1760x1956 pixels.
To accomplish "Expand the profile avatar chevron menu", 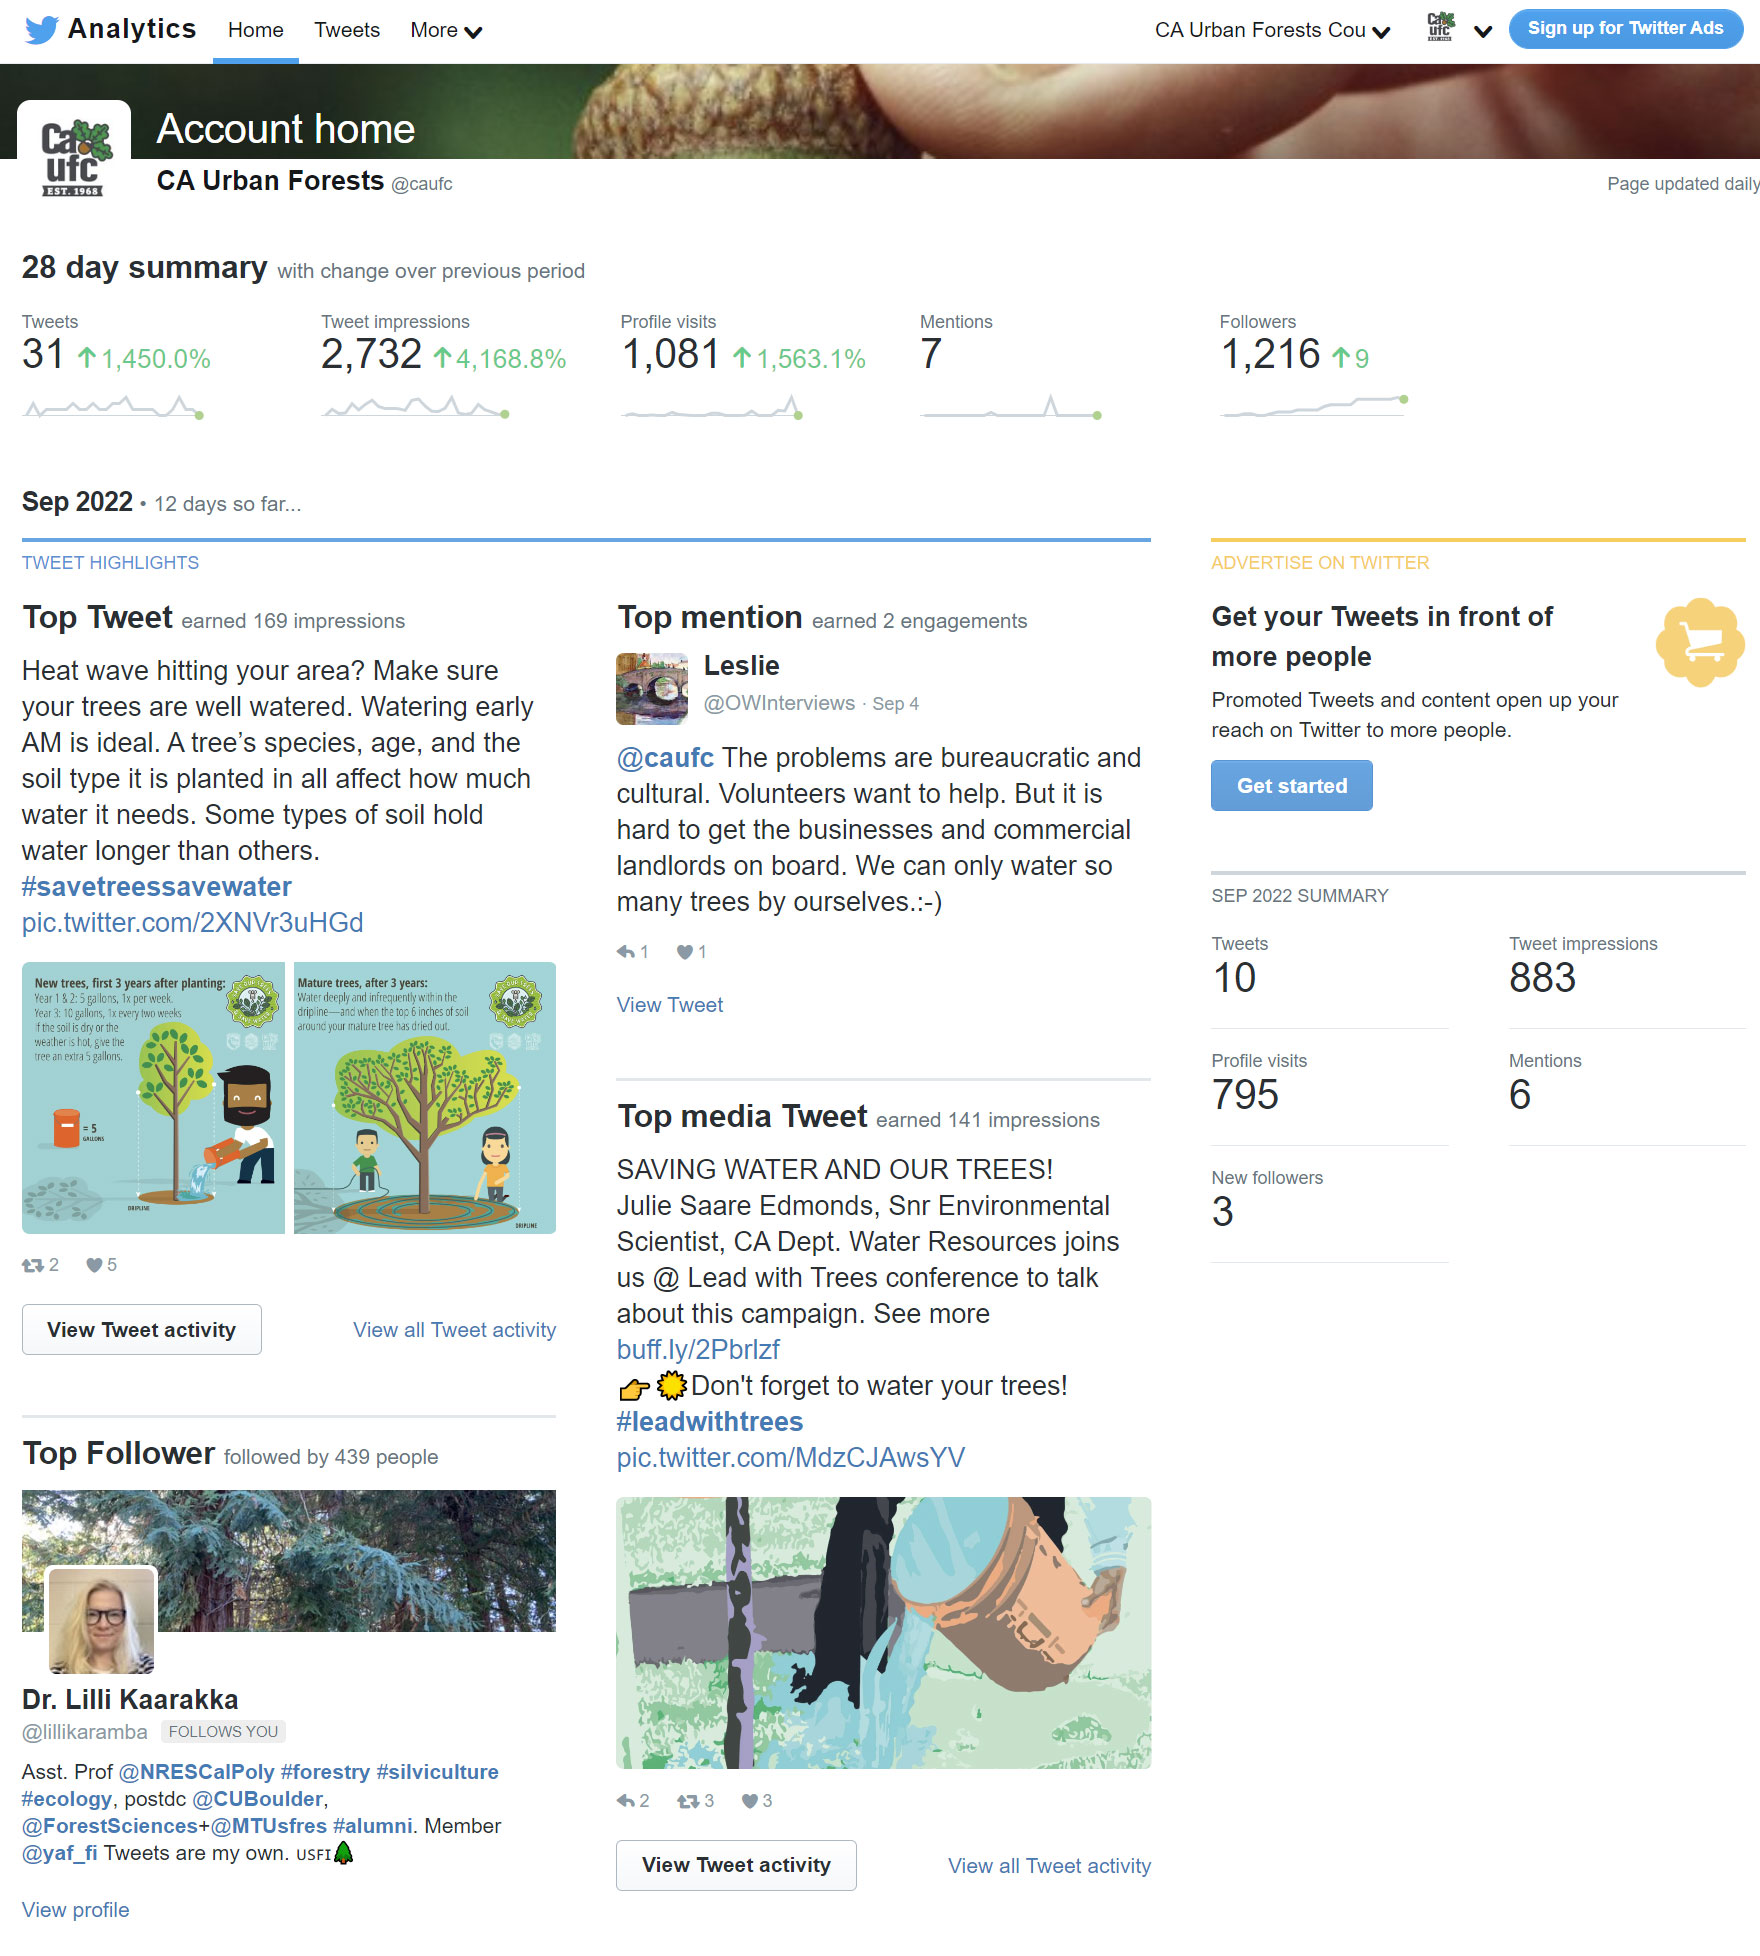I will click(x=1483, y=31).
